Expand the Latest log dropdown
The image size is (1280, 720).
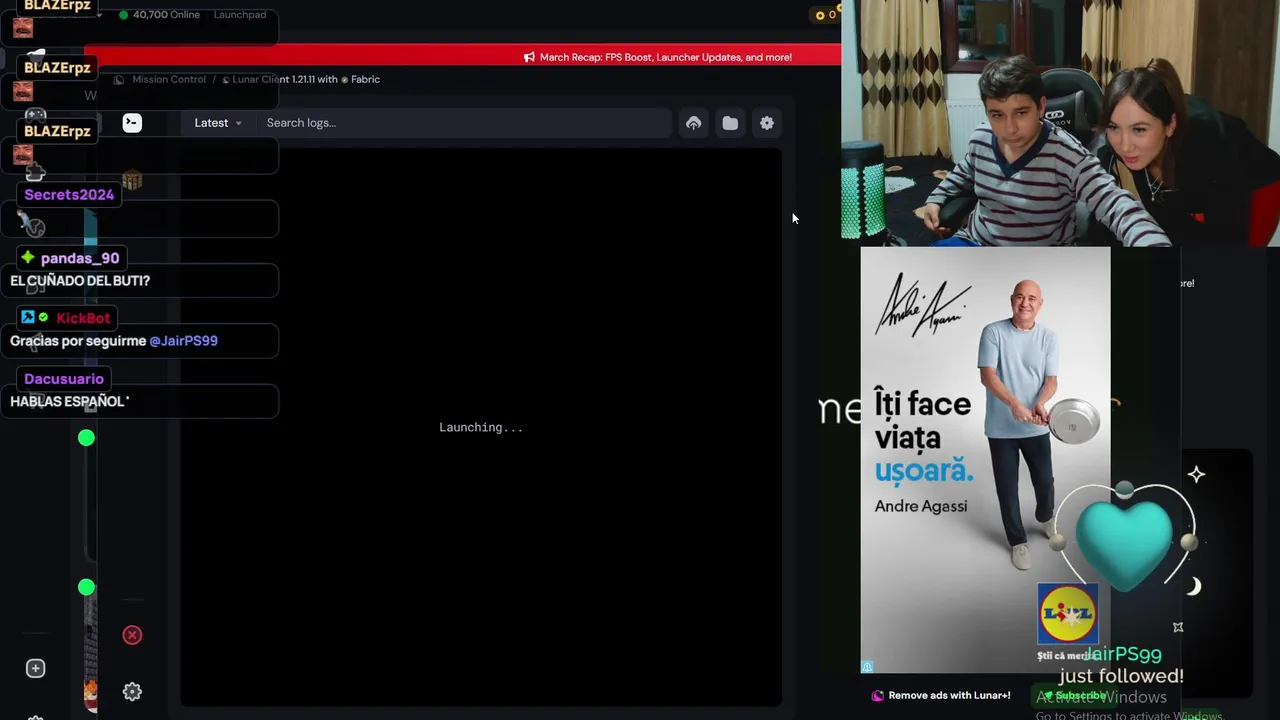pyautogui.click(x=218, y=123)
